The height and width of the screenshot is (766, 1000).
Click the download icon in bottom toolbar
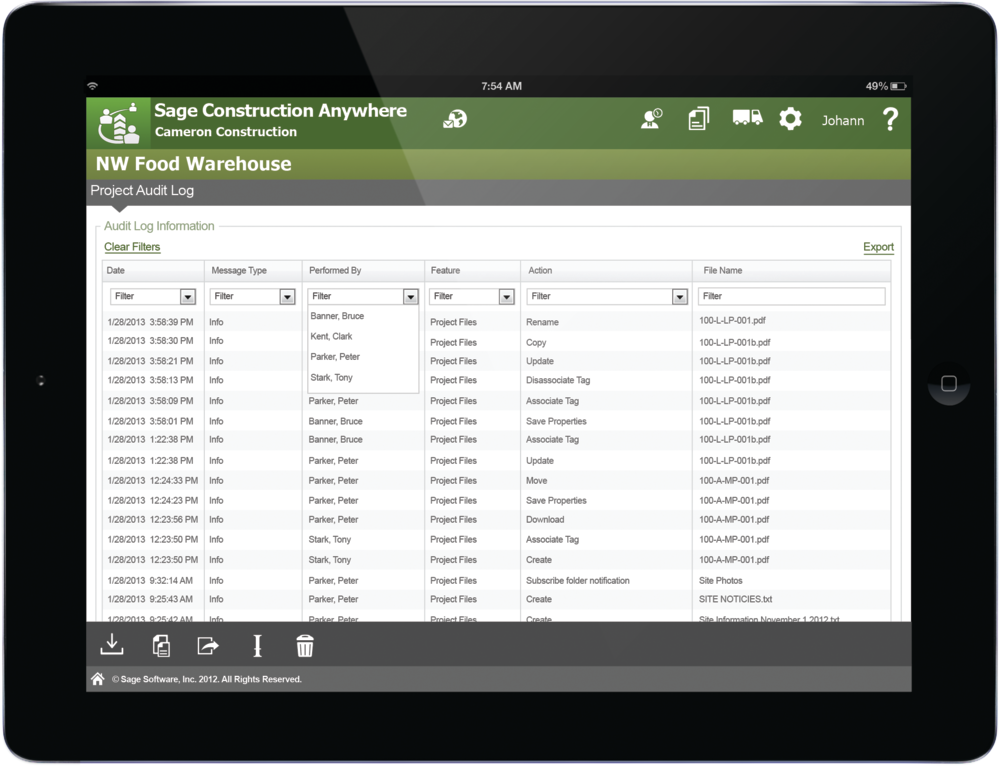[x=112, y=645]
